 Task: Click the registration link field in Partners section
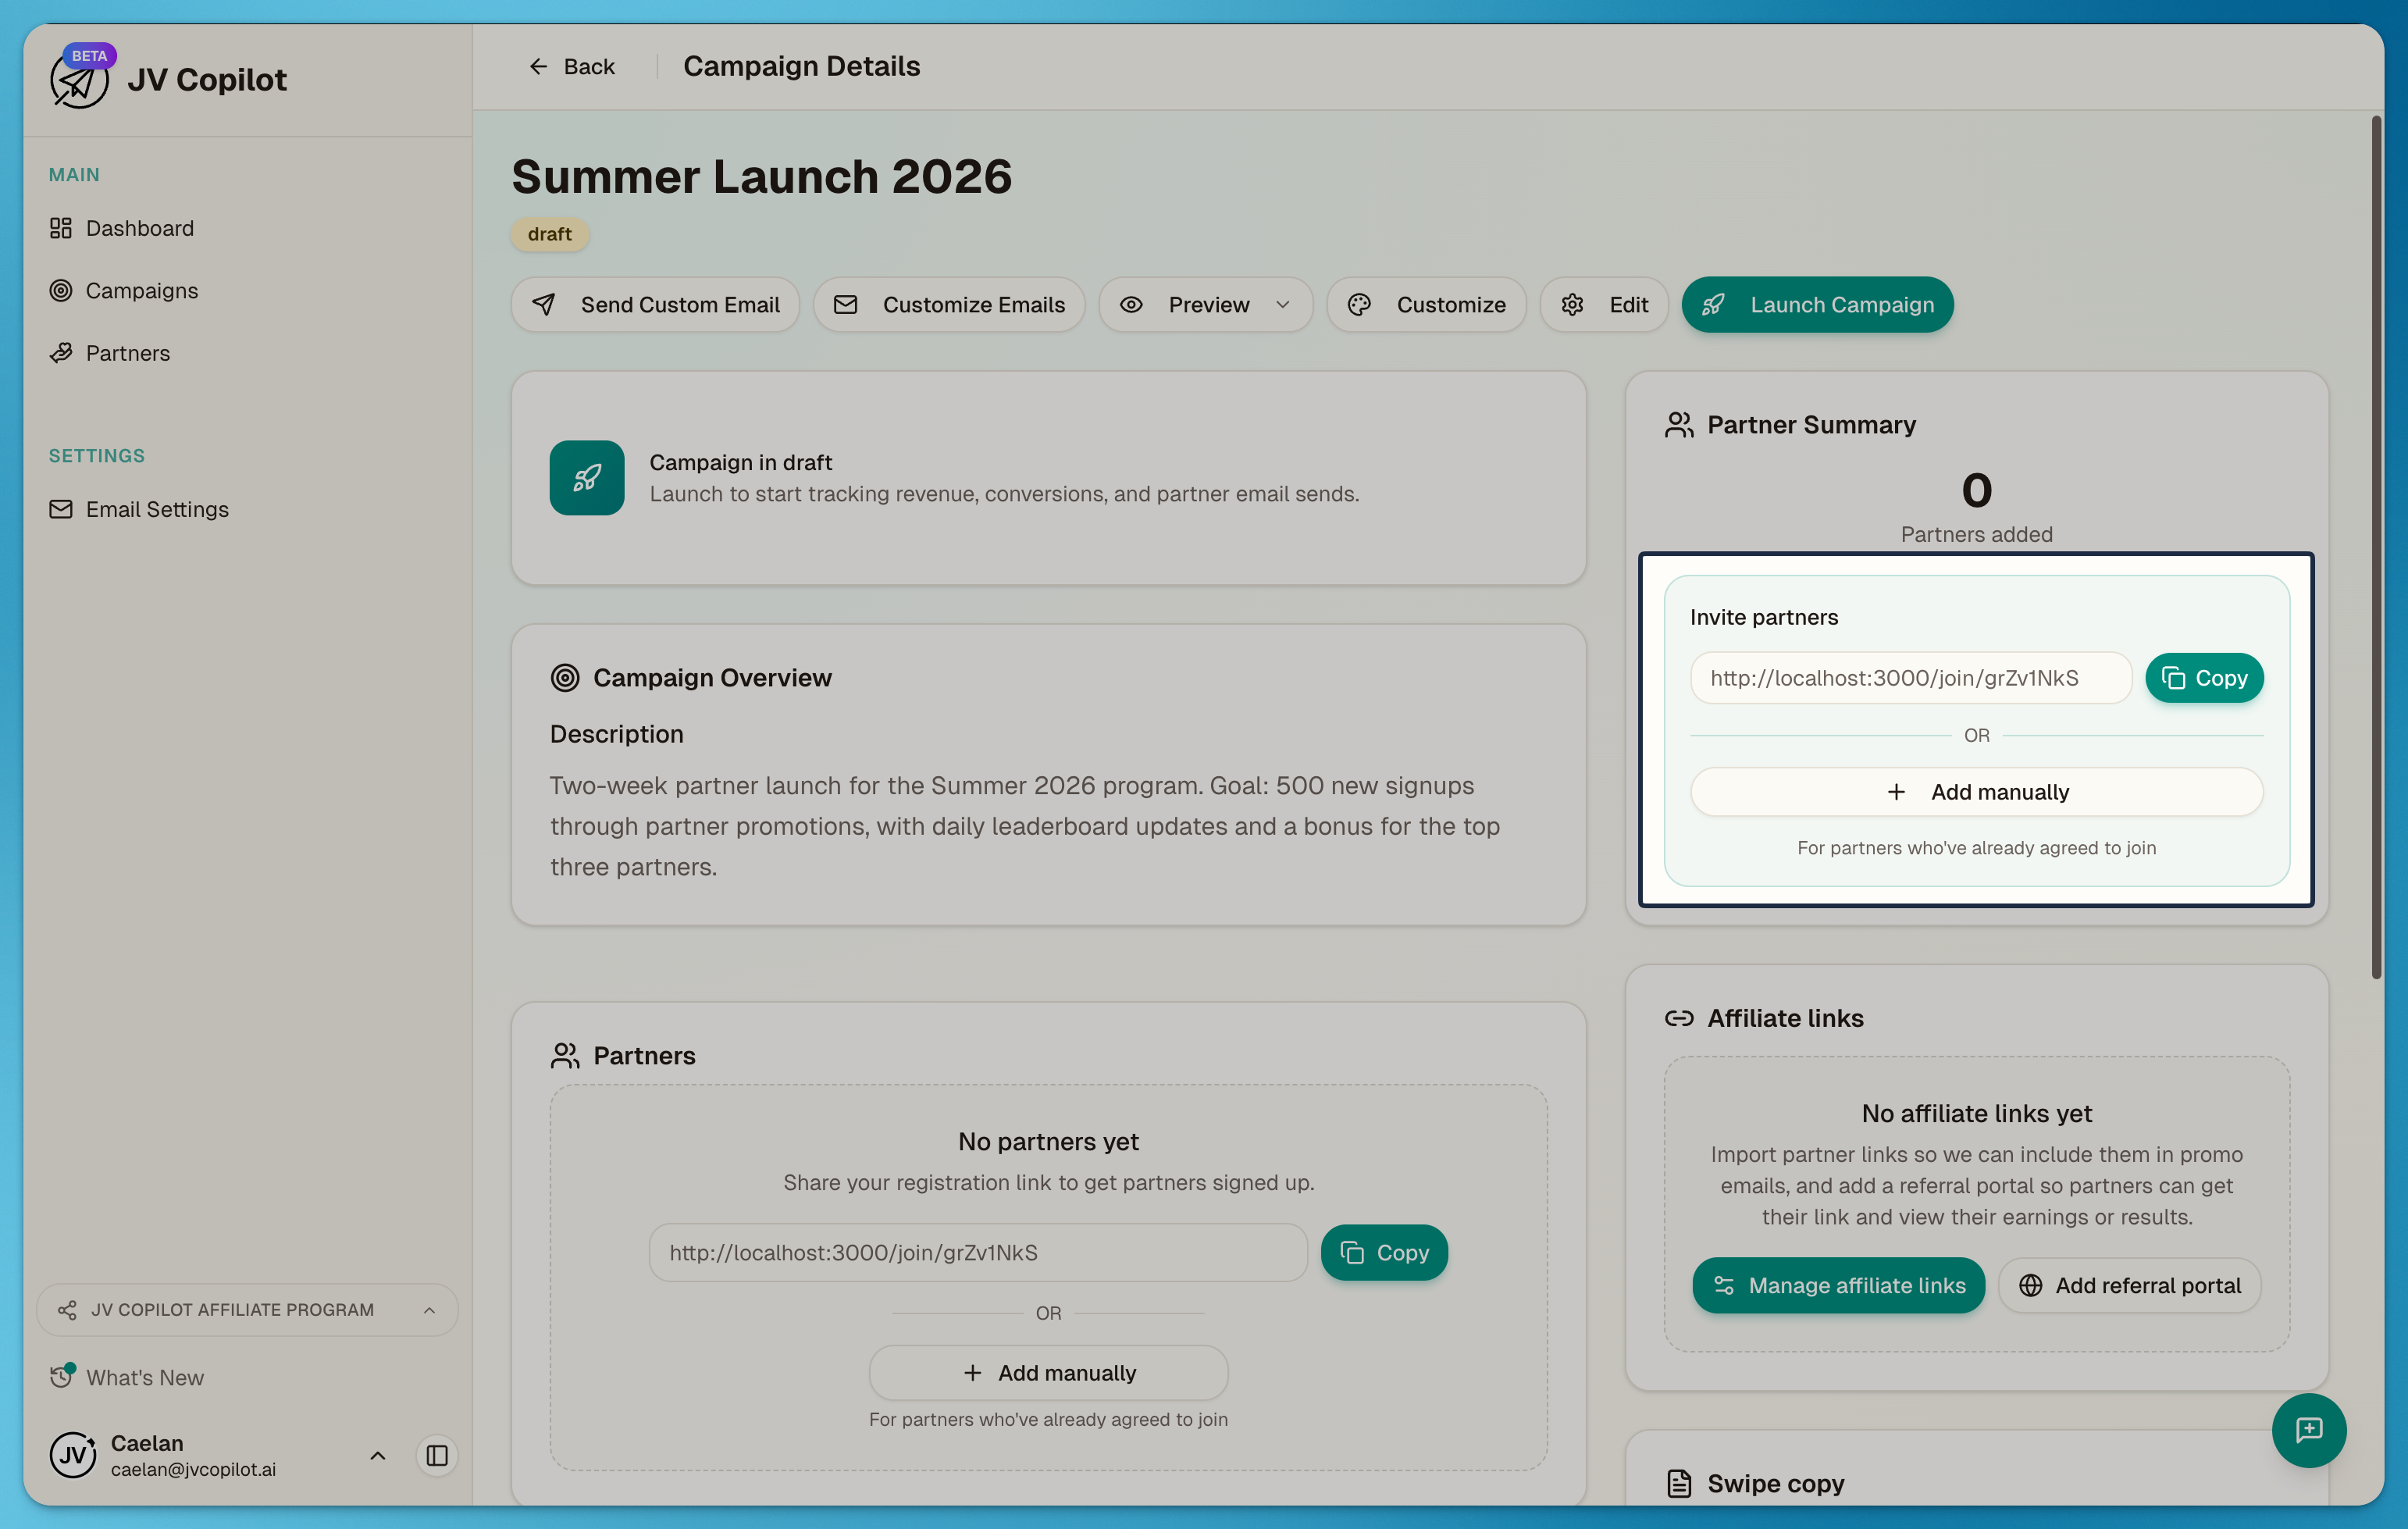tap(978, 1252)
